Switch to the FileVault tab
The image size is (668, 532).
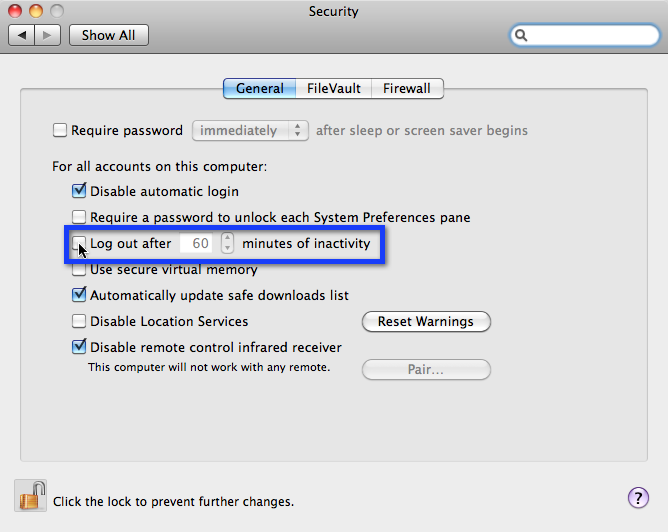click(x=334, y=89)
